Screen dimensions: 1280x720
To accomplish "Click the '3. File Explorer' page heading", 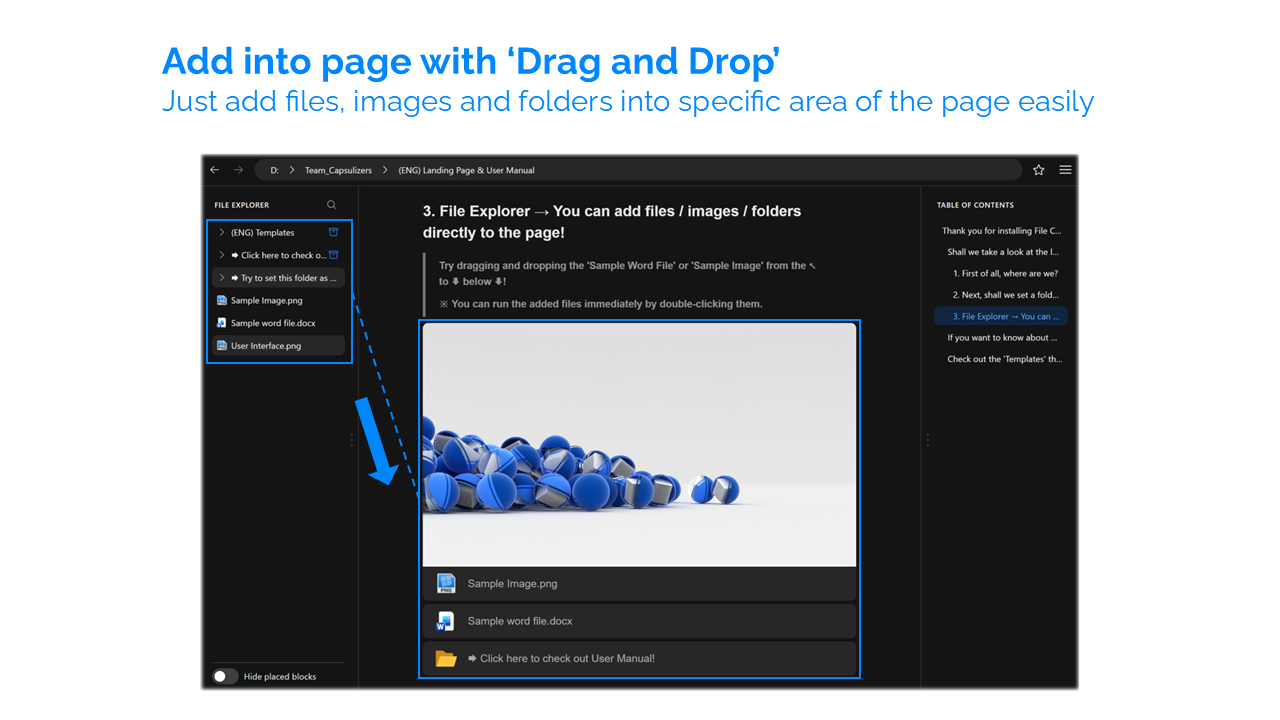I will (612, 222).
